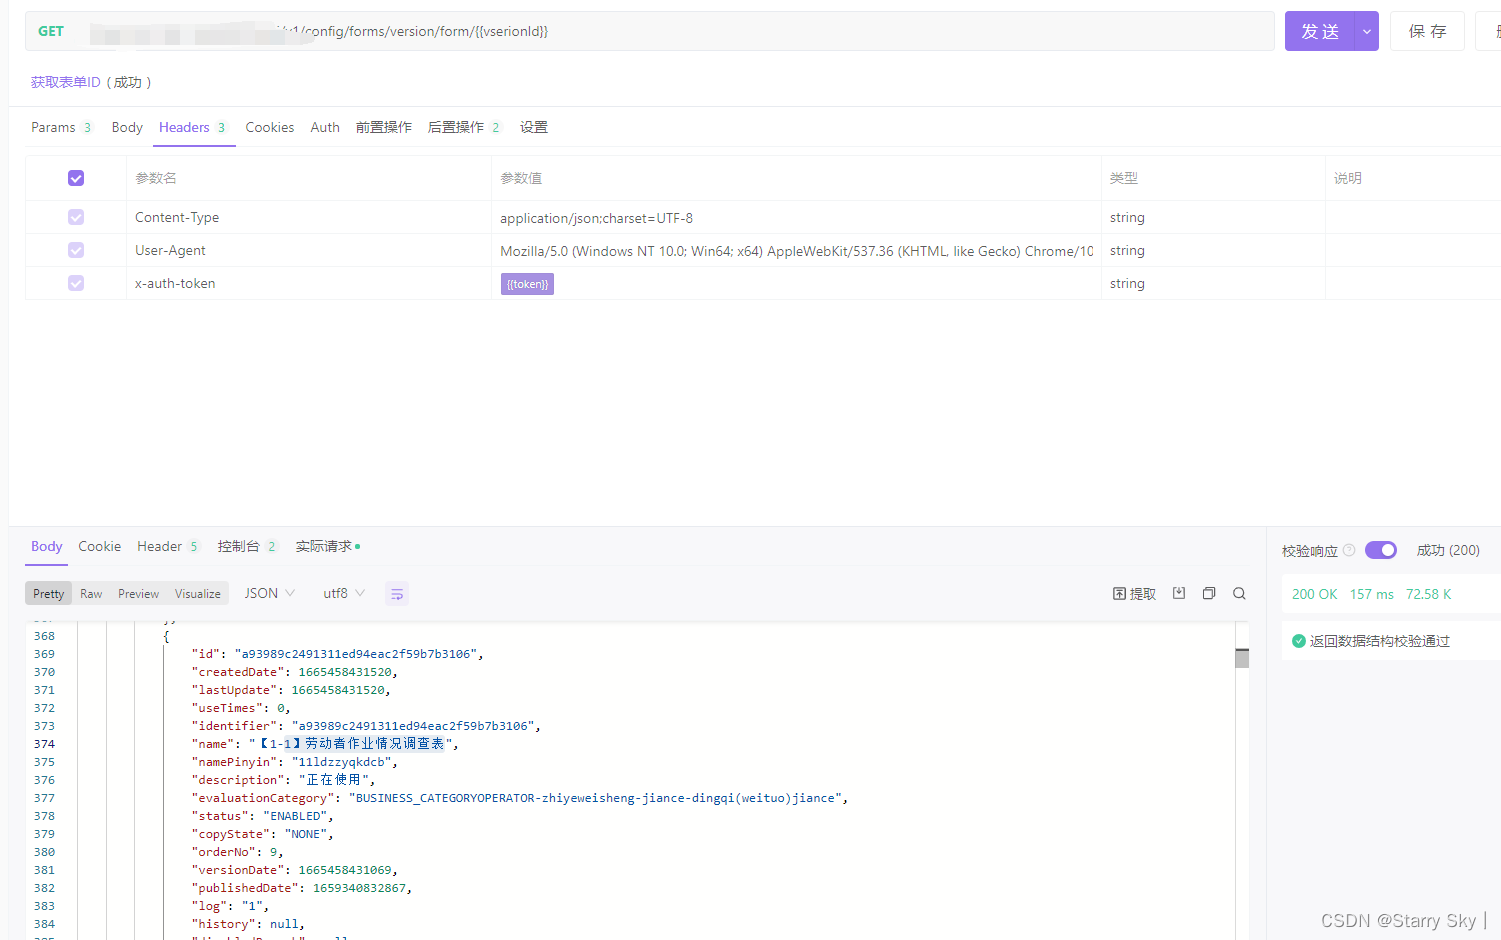Open the 实际请求 tab
The height and width of the screenshot is (940, 1501).
(x=324, y=546)
